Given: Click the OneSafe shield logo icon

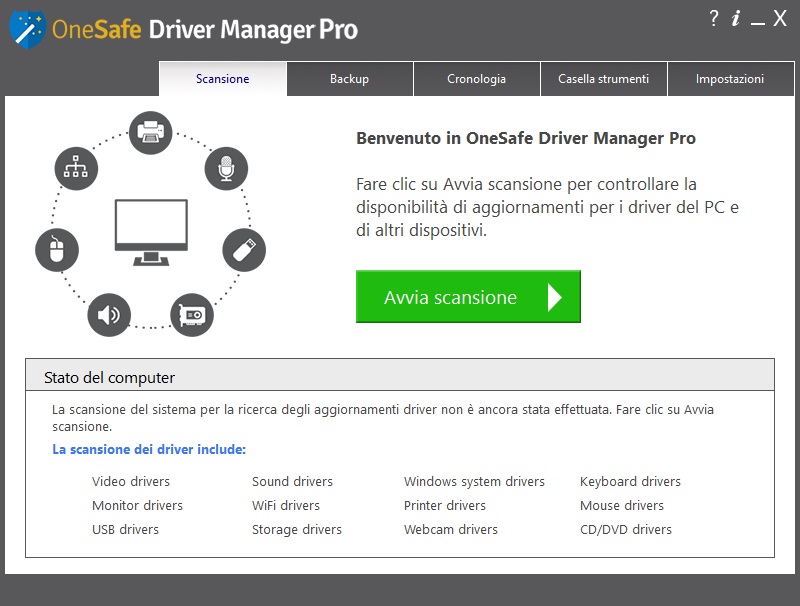Looking at the screenshot, I should (x=28, y=30).
